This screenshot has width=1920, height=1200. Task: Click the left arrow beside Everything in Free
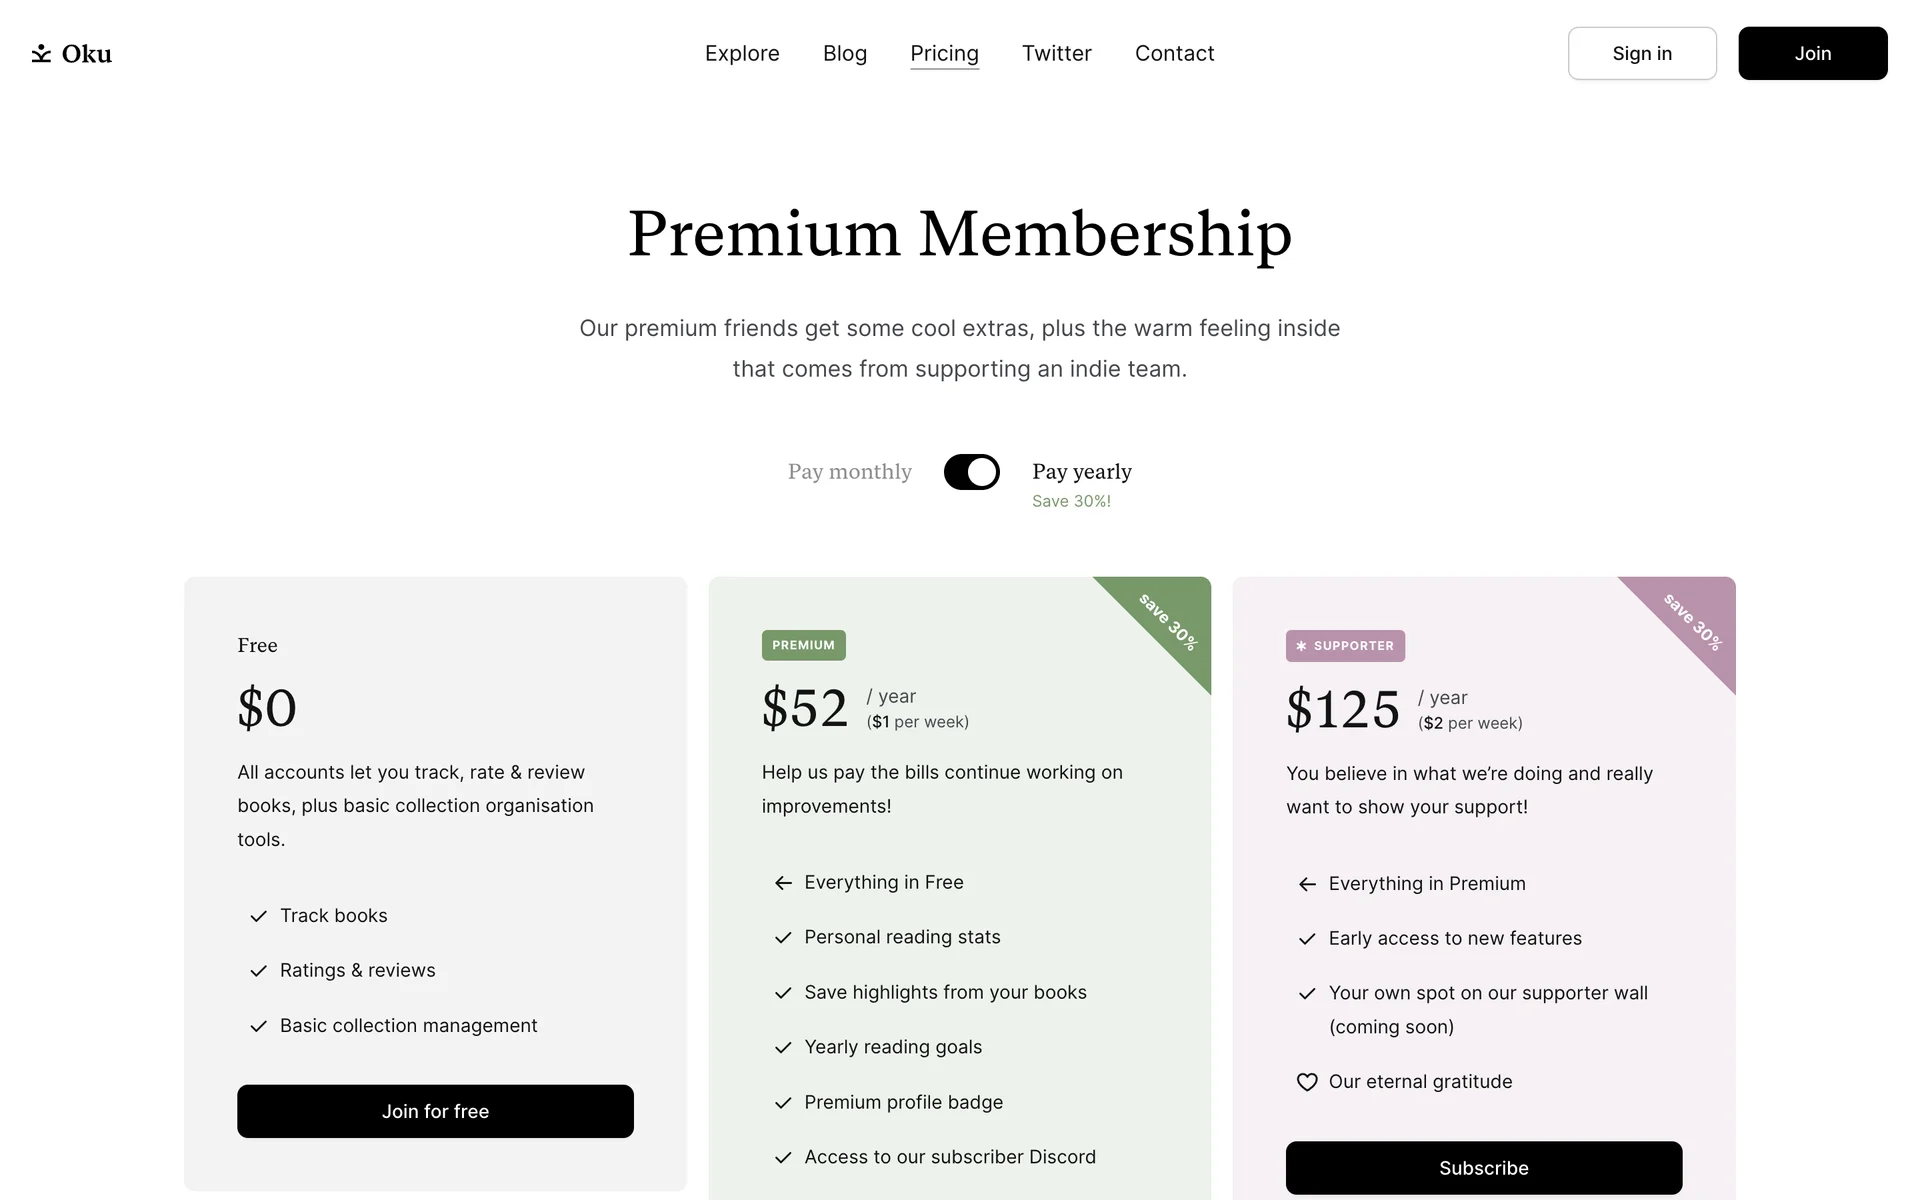783,883
